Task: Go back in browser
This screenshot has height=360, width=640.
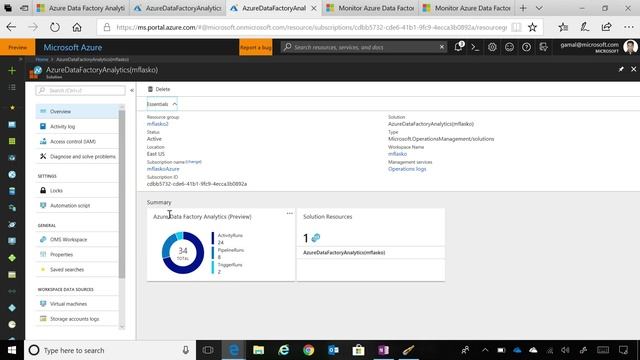Action: click(11, 27)
